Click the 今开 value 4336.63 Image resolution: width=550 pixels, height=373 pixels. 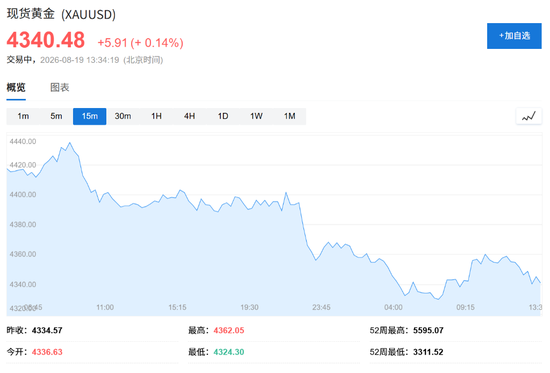[x=47, y=352]
